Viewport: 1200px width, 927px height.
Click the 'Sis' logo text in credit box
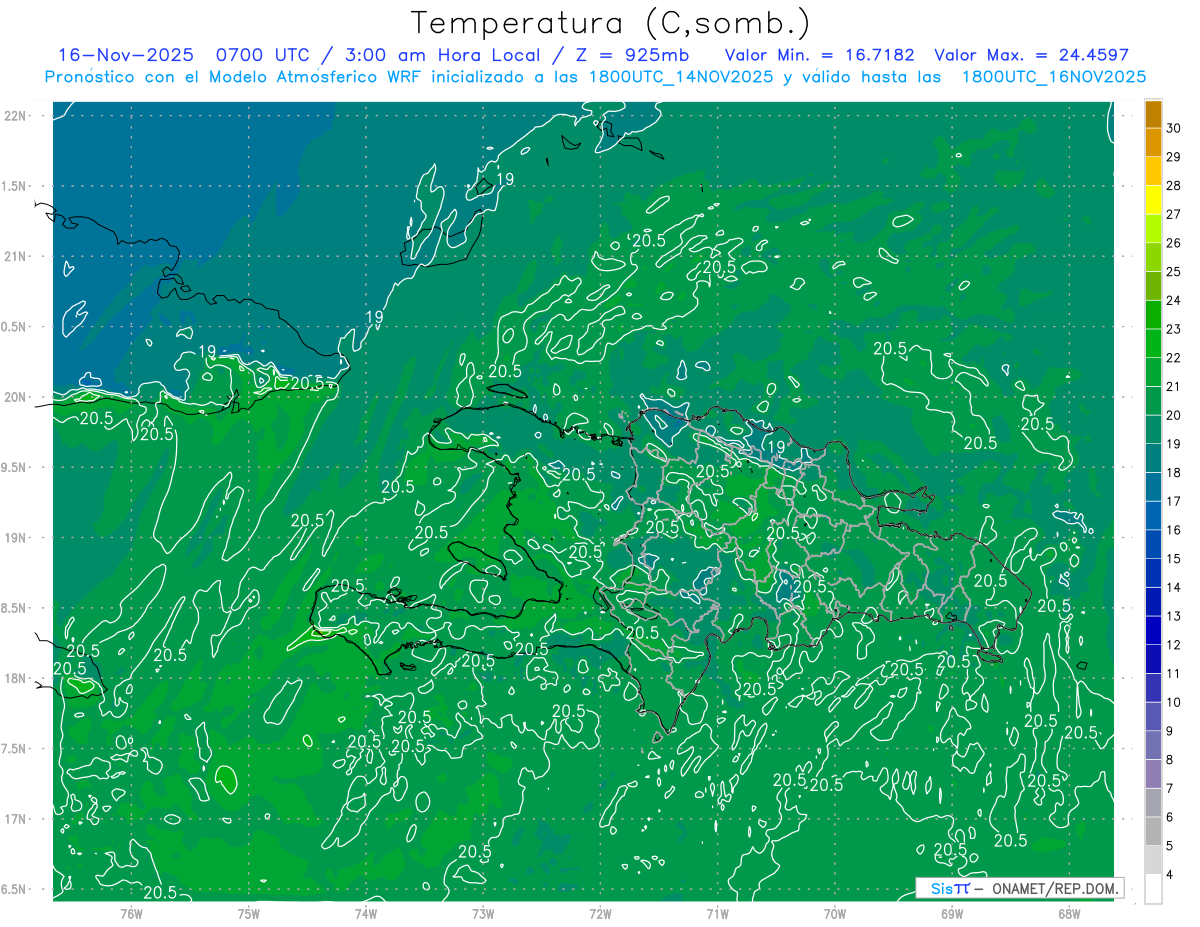tap(942, 888)
